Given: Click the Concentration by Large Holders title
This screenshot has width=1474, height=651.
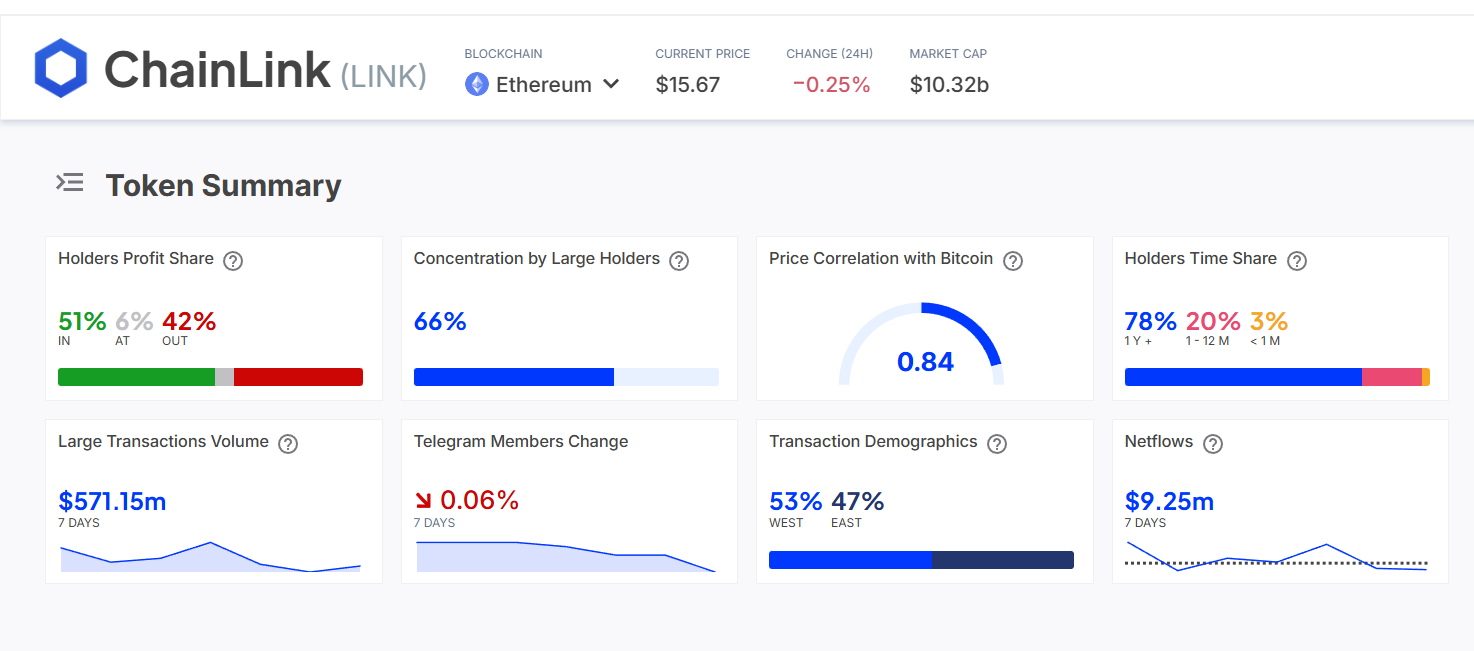Looking at the screenshot, I should coord(537,259).
